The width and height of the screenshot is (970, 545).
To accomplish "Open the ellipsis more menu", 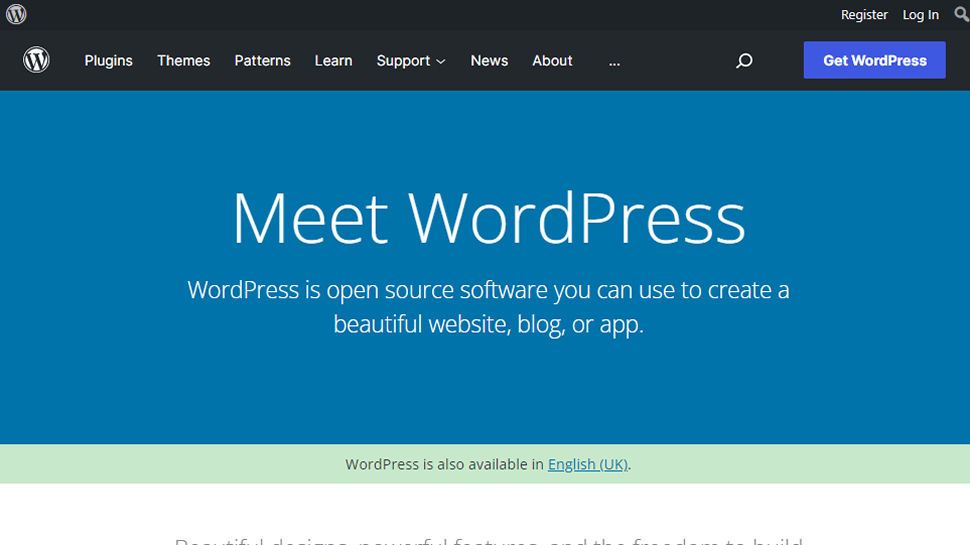I will coord(614,61).
